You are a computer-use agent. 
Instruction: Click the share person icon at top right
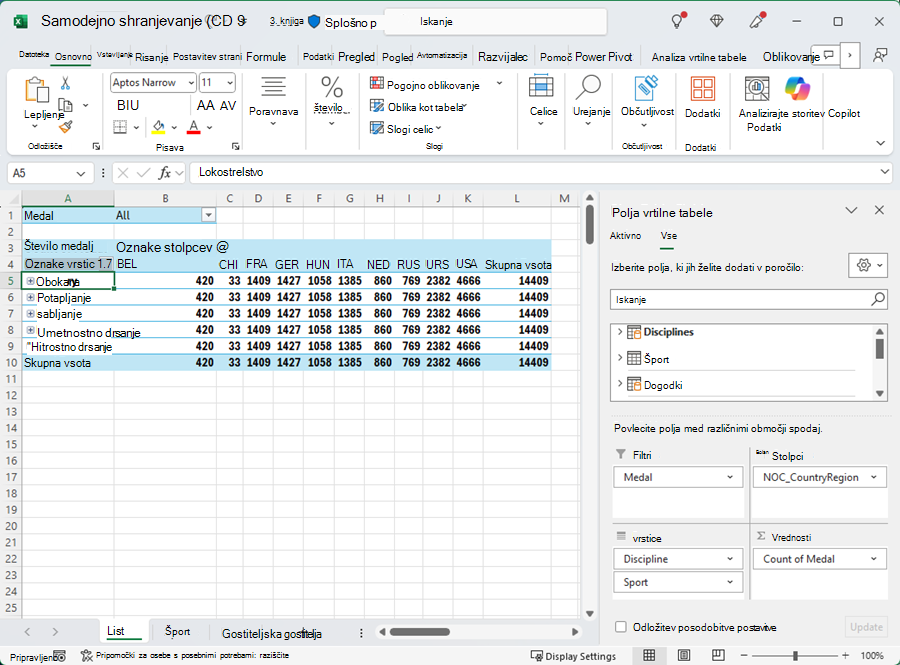click(x=879, y=56)
